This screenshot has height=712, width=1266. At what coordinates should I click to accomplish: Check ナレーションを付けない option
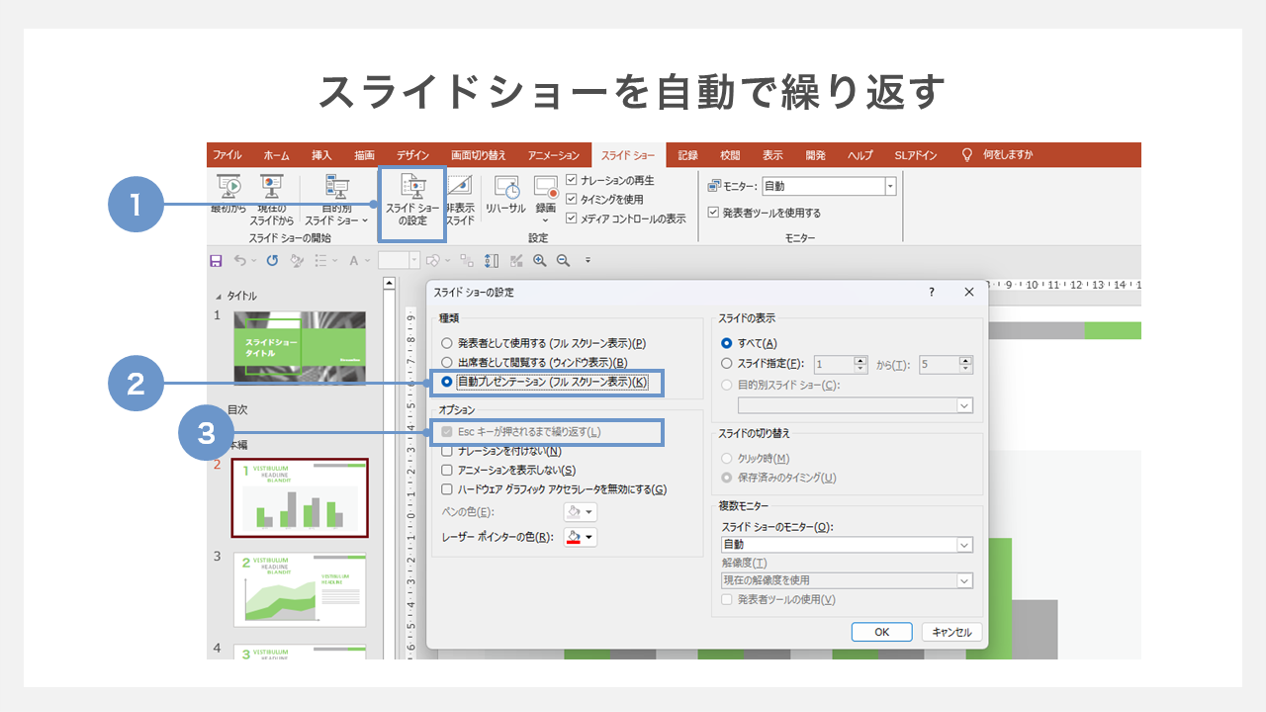[x=447, y=451]
